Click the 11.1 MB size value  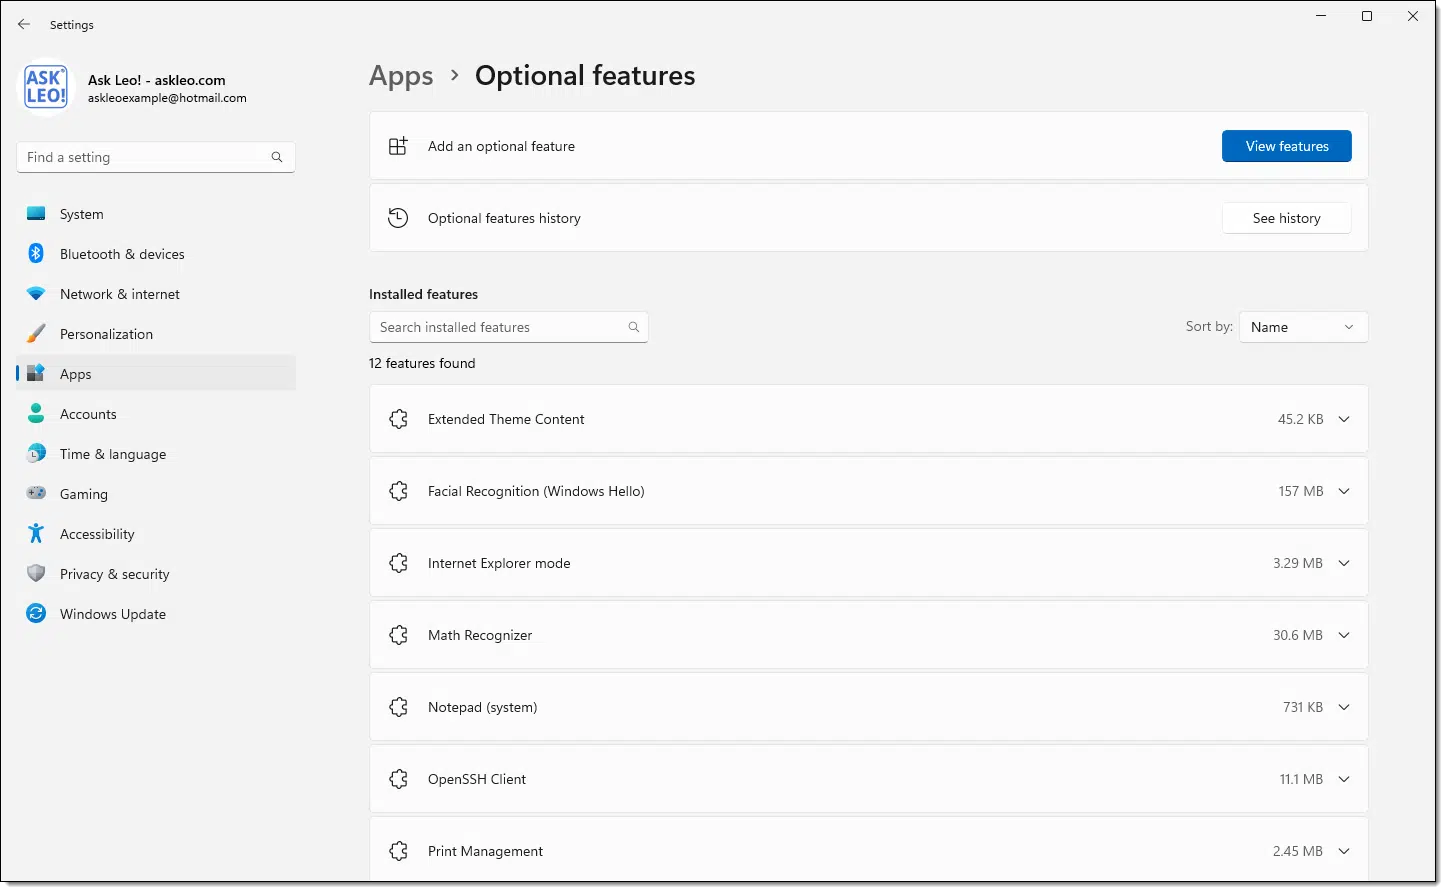[1301, 779]
